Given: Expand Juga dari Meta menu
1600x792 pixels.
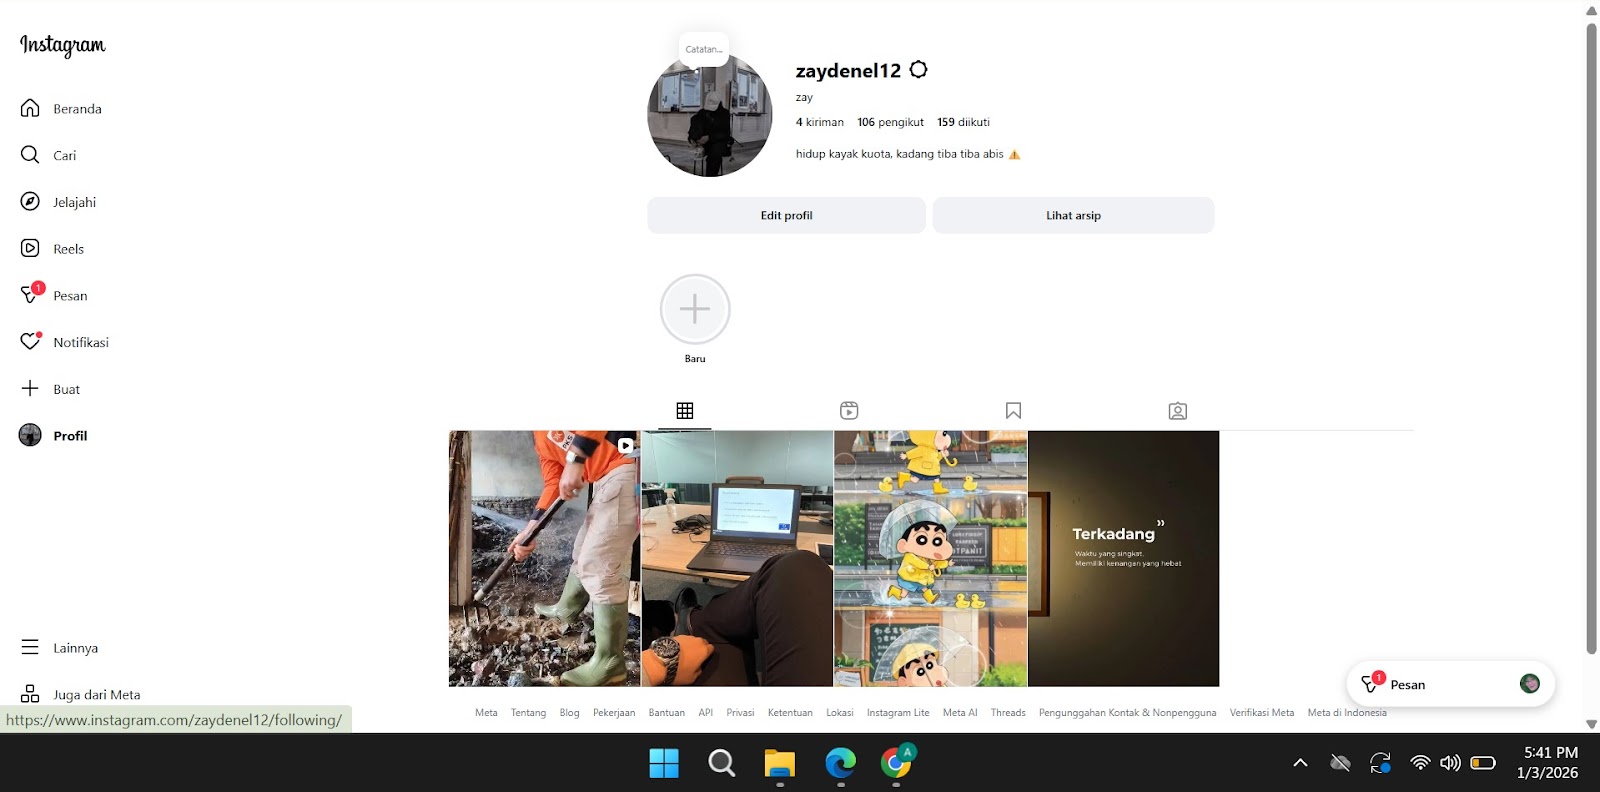Looking at the screenshot, I should tap(30, 694).
